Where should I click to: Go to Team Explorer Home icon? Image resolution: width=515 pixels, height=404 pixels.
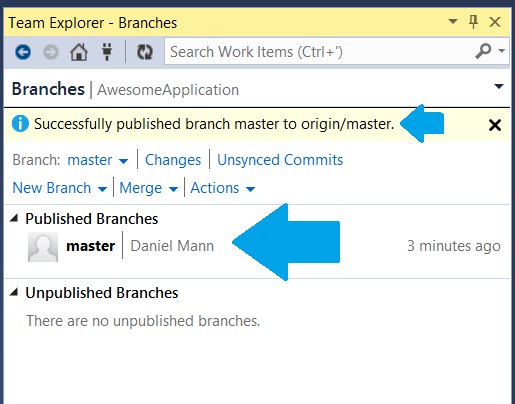(79, 52)
